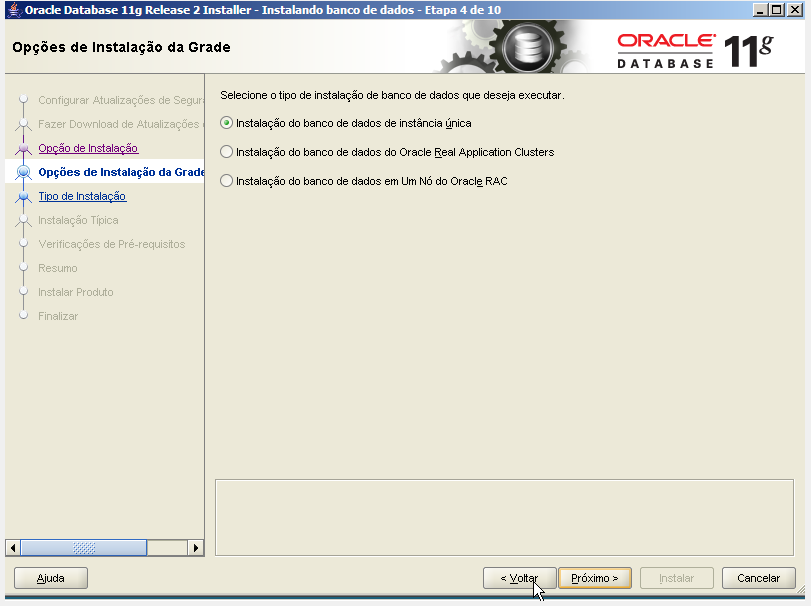Click the sidebar horizontal scrollbar thumb
Image resolution: width=811 pixels, height=606 pixels.
tap(84, 548)
